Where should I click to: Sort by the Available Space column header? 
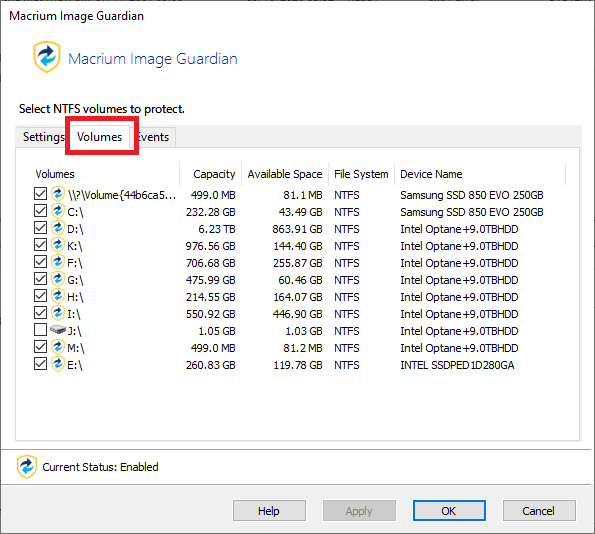coord(285,174)
